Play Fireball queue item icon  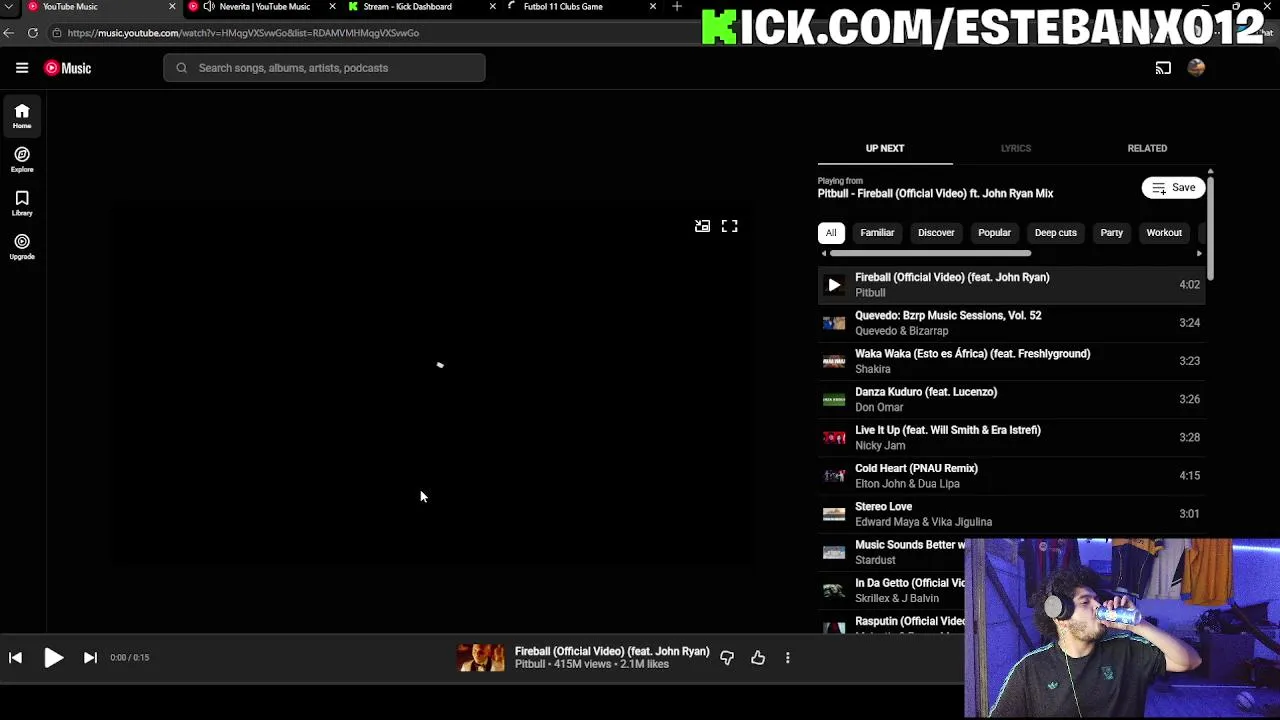(x=834, y=285)
